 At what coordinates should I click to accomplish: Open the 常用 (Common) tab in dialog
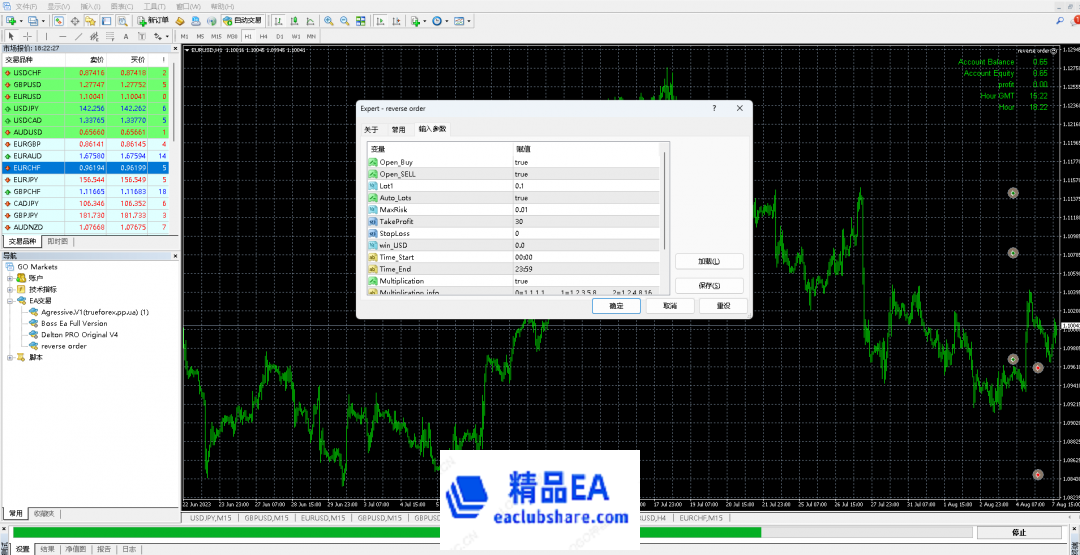[x=399, y=129]
